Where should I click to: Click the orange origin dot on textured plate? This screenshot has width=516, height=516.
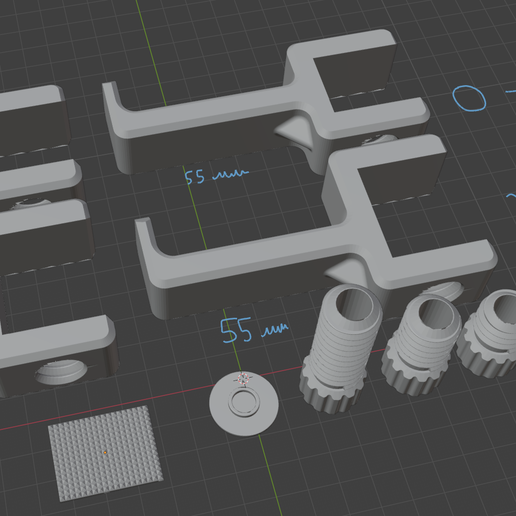coord(105,452)
